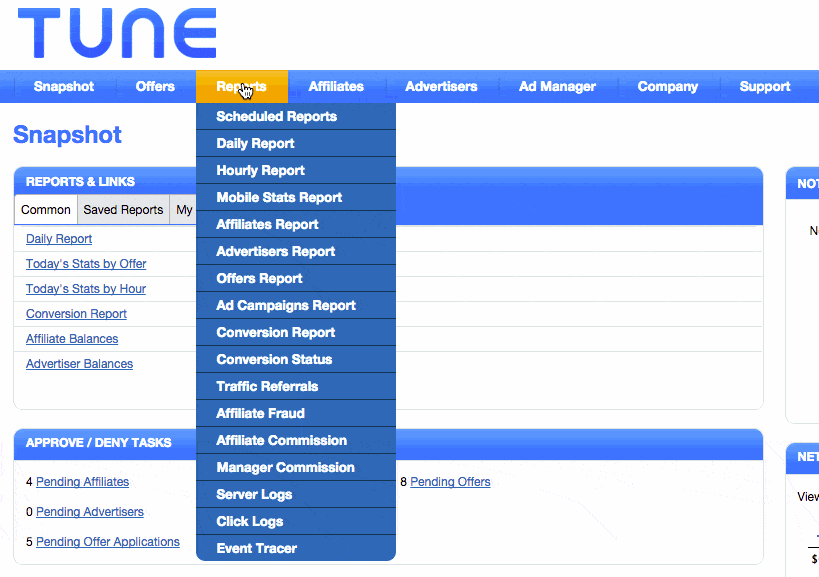View the Pending Offers link

pos(450,482)
